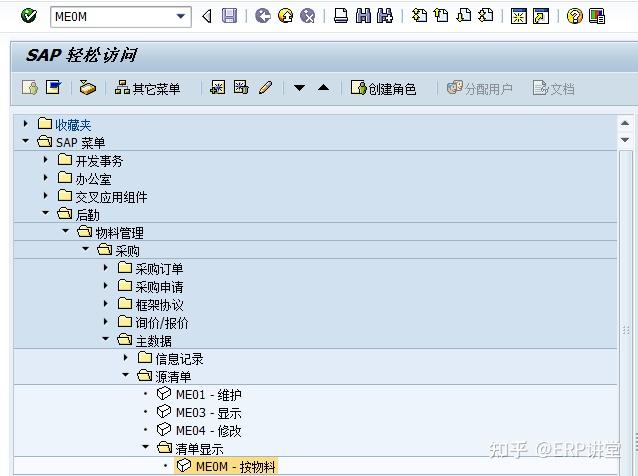Collapse the 物料管理 folder
The image size is (638, 476).
click(66, 231)
